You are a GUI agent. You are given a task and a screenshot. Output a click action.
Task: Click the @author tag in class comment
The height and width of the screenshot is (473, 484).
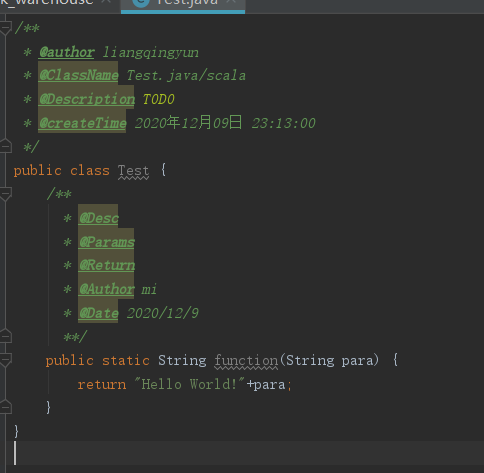(x=67, y=52)
